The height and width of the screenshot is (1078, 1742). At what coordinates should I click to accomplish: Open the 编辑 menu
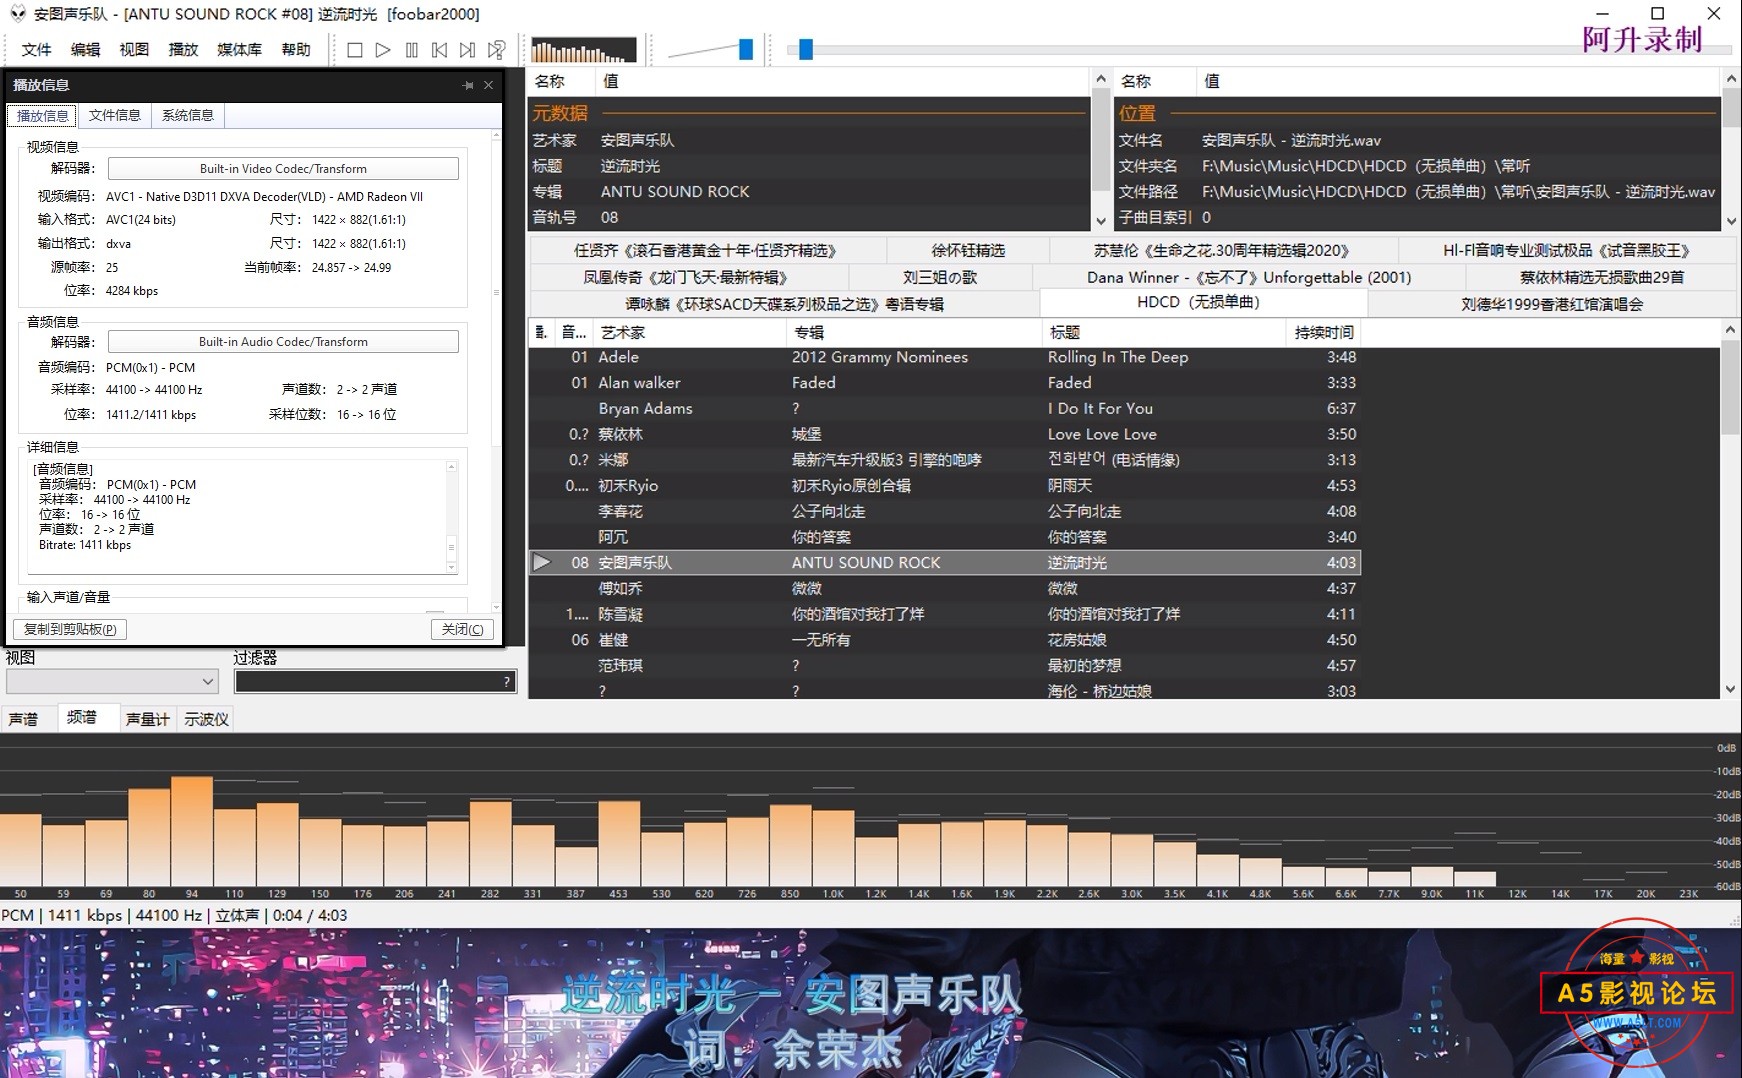tap(85, 50)
